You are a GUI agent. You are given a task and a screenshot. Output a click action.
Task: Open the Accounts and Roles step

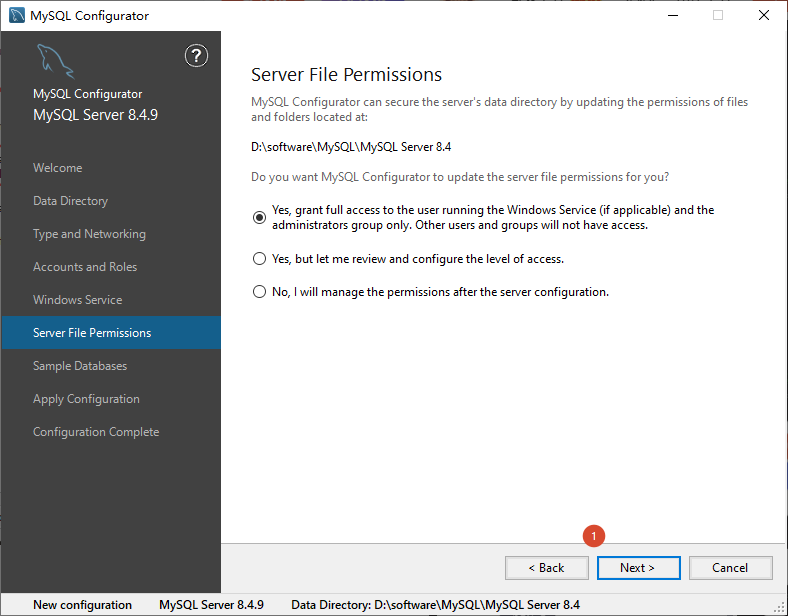(85, 267)
